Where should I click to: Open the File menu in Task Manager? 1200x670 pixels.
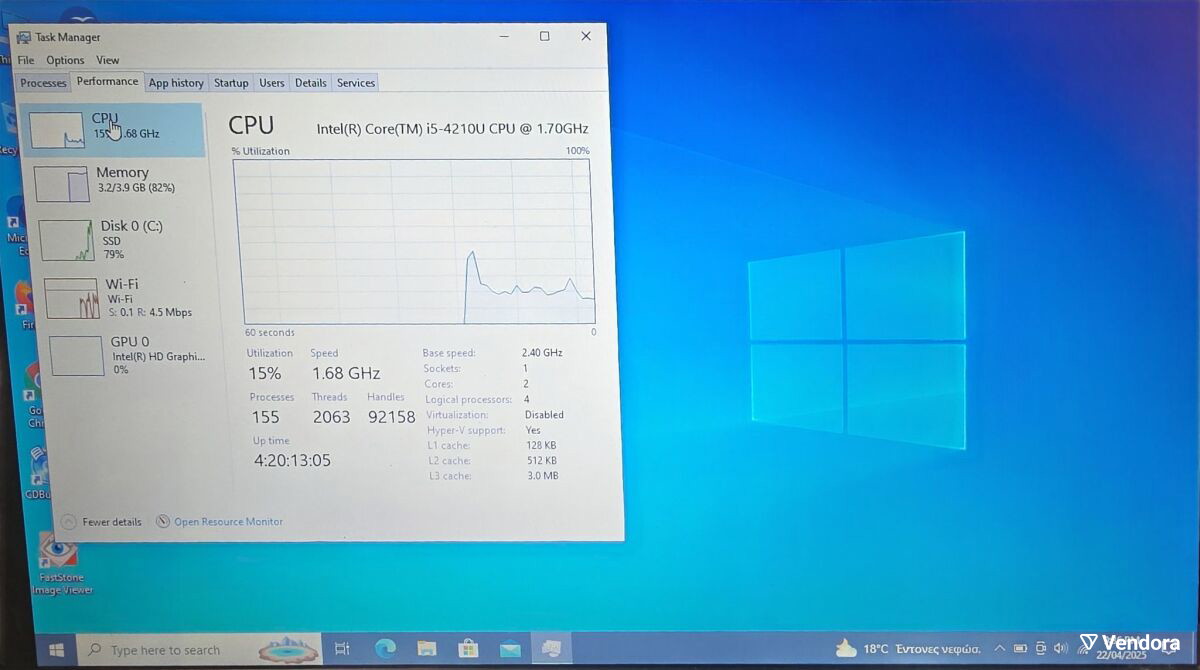click(26, 60)
